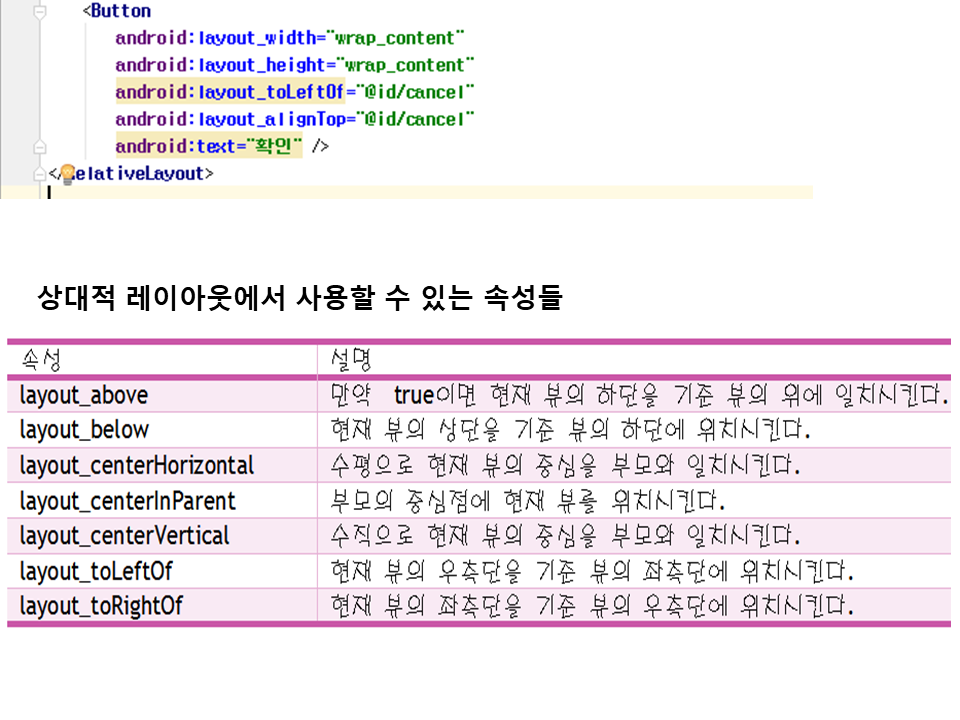Click the layout_centerInParent table cell
The image size is (960, 720).
(x=127, y=500)
